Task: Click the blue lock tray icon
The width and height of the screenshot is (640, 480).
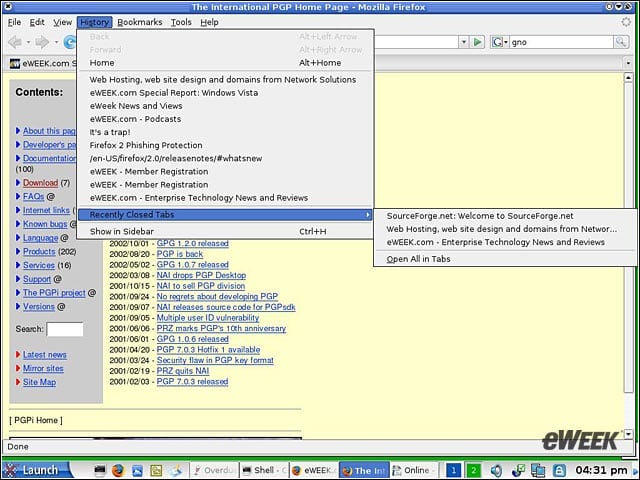Action: point(559,471)
